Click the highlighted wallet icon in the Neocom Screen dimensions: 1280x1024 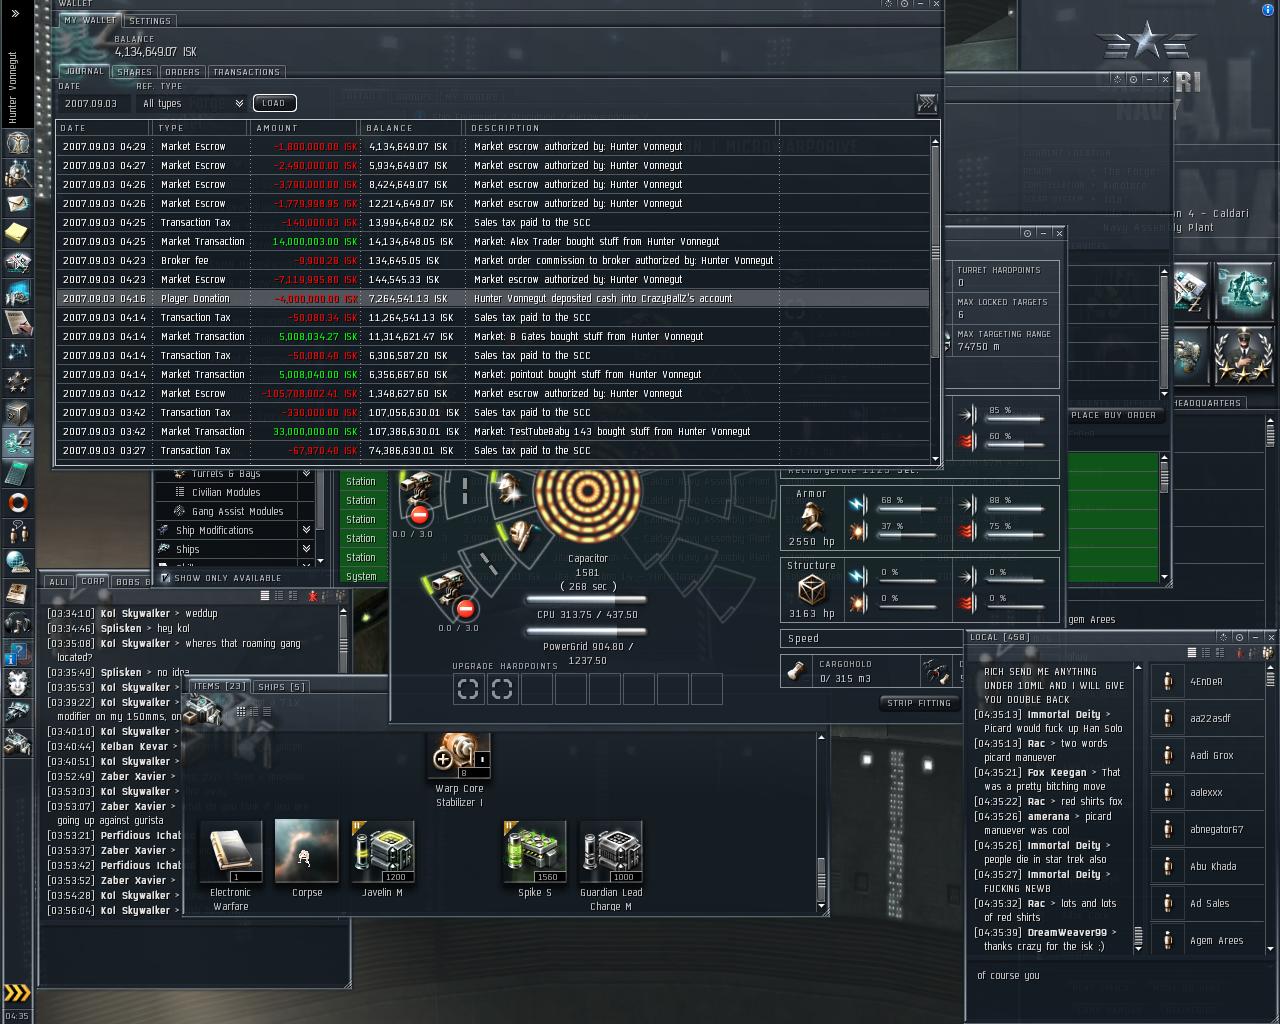coord(18,441)
